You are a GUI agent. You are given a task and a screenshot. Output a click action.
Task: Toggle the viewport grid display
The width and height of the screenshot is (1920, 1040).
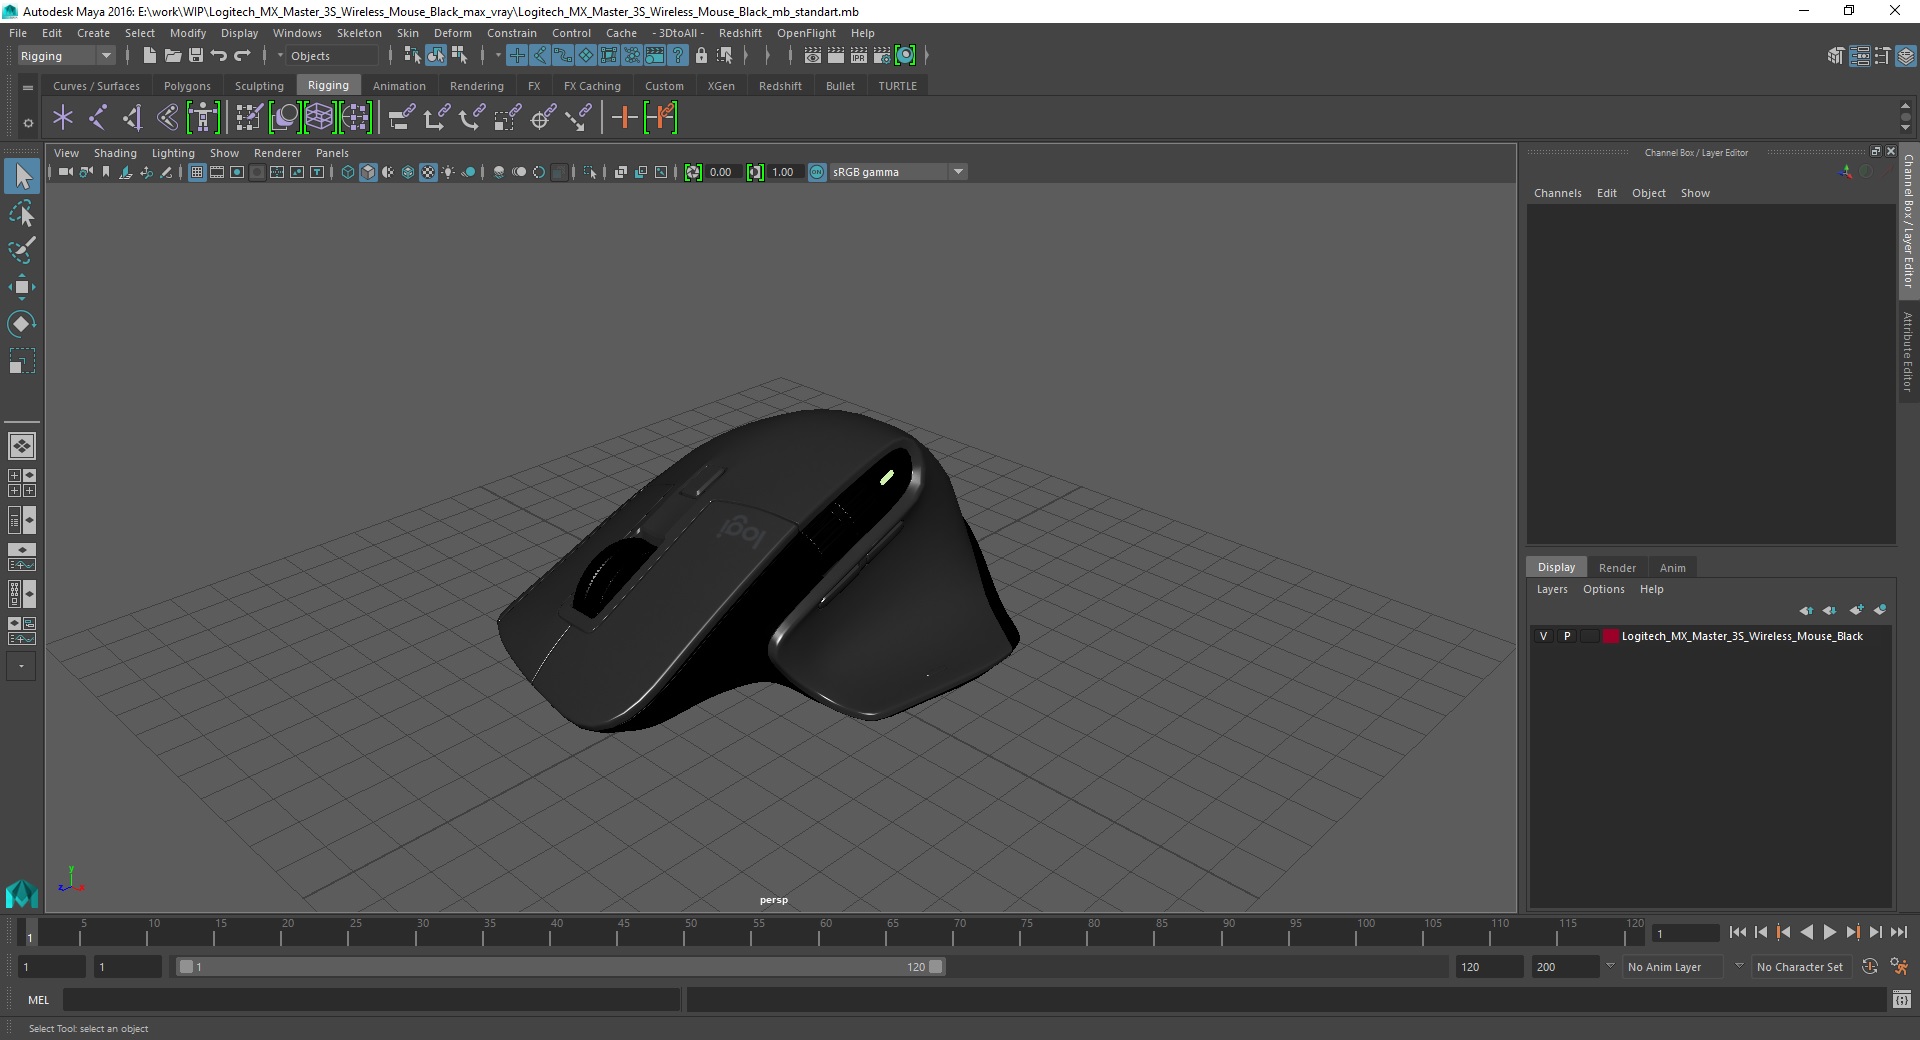click(x=197, y=172)
